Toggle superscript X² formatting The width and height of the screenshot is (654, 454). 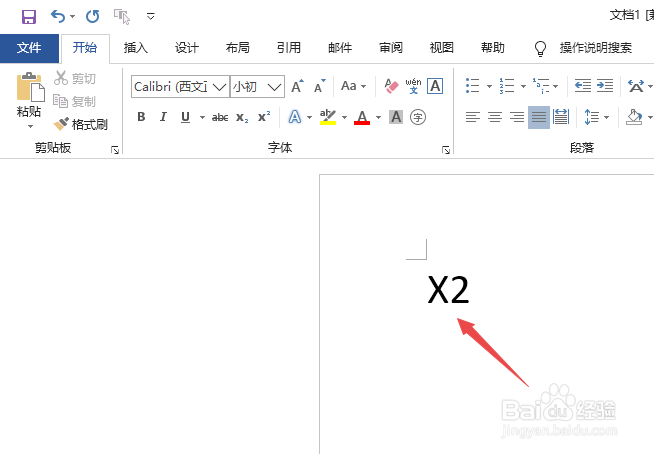click(x=264, y=117)
